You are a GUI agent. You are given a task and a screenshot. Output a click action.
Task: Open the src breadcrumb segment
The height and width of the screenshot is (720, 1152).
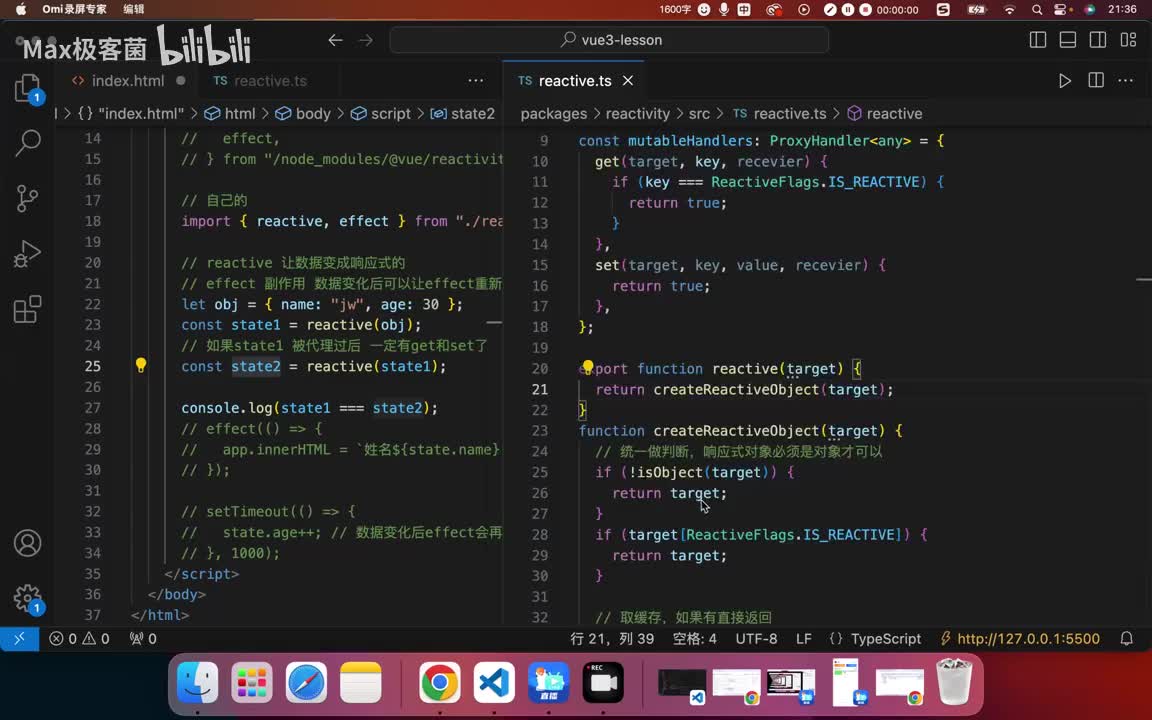point(699,114)
